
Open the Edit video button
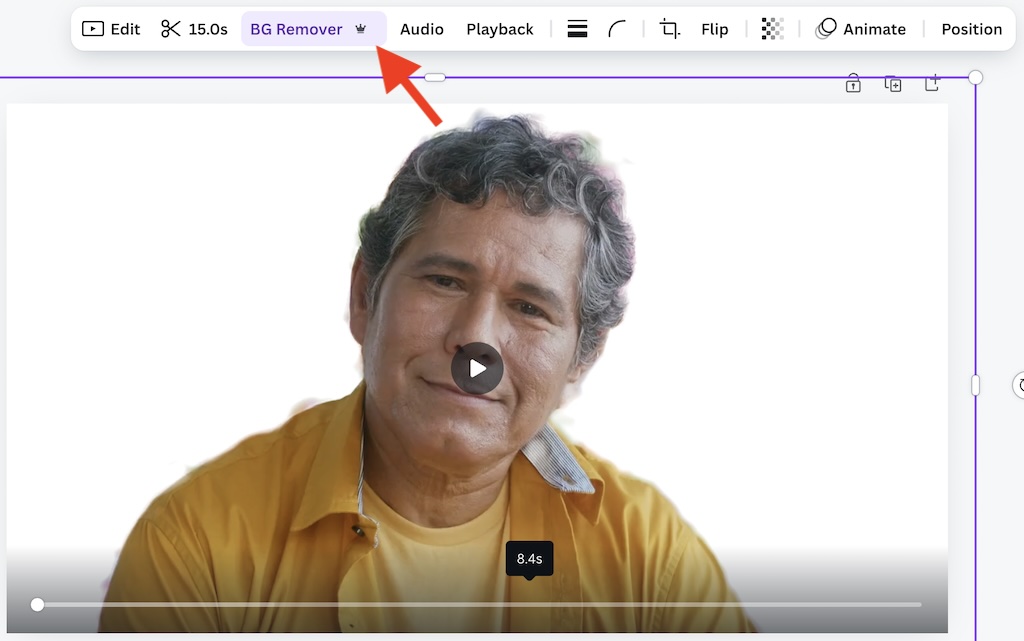pos(111,29)
